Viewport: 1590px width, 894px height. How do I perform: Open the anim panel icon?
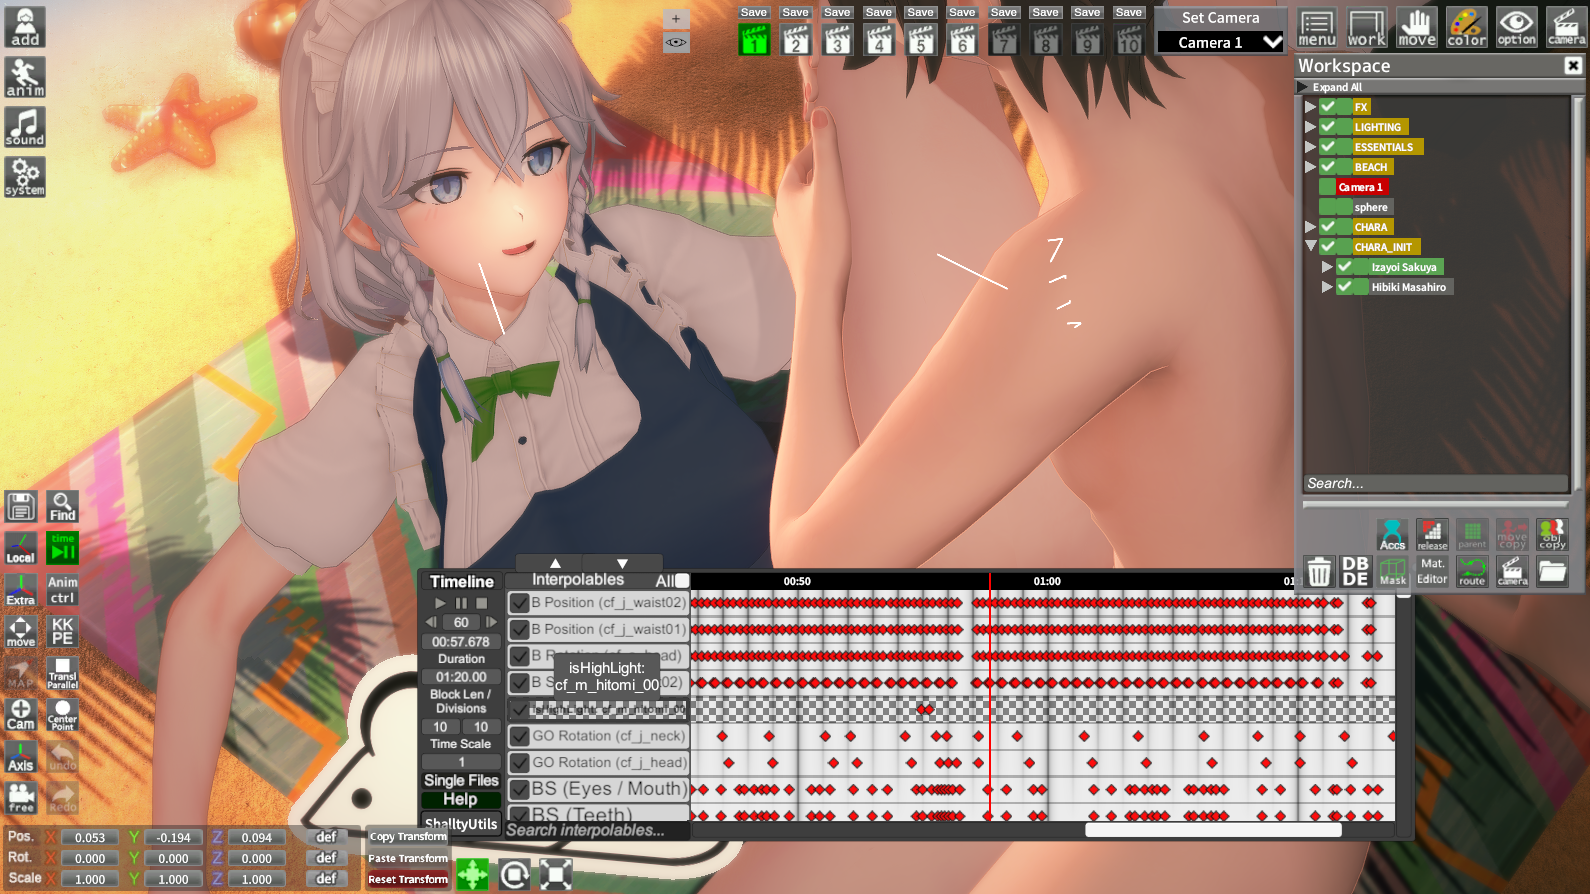[x=25, y=77]
